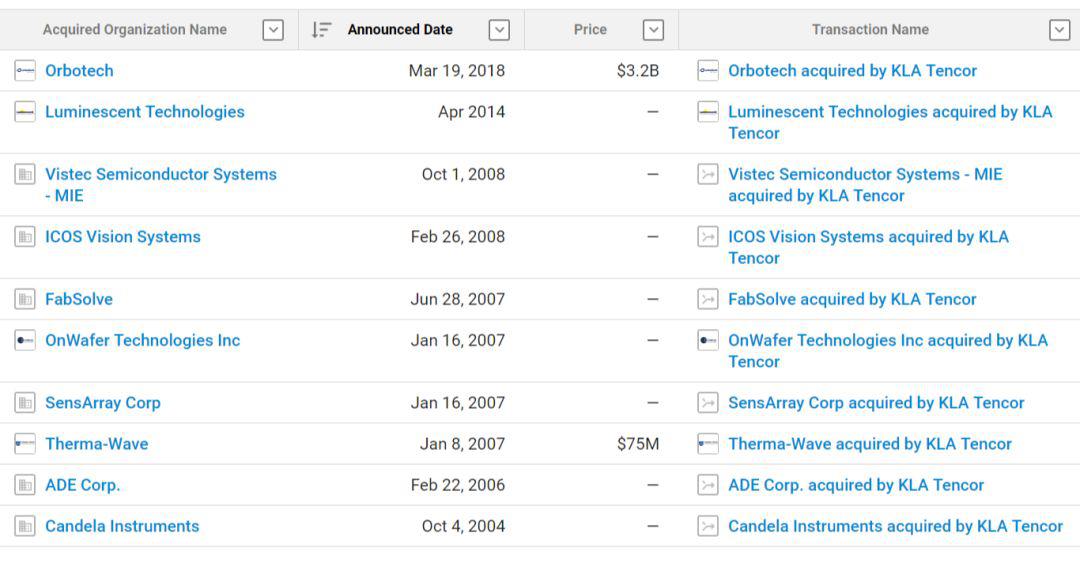Click the ADE Corp. organization icon
Screen dimensions: 1080x563
point(25,485)
